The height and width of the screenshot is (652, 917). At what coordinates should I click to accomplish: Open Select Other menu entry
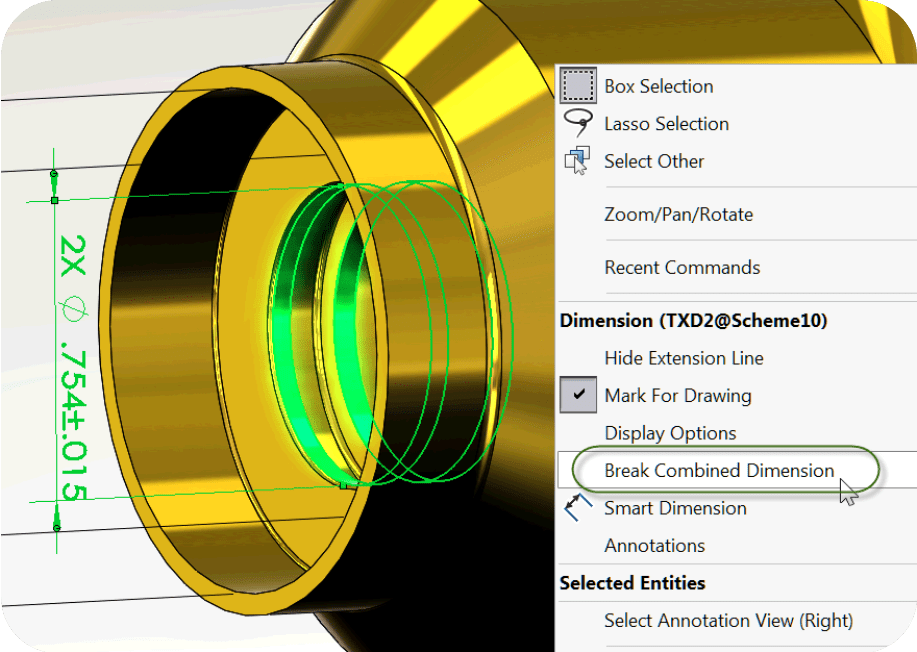pyautogui.click(x=654, y=161)
